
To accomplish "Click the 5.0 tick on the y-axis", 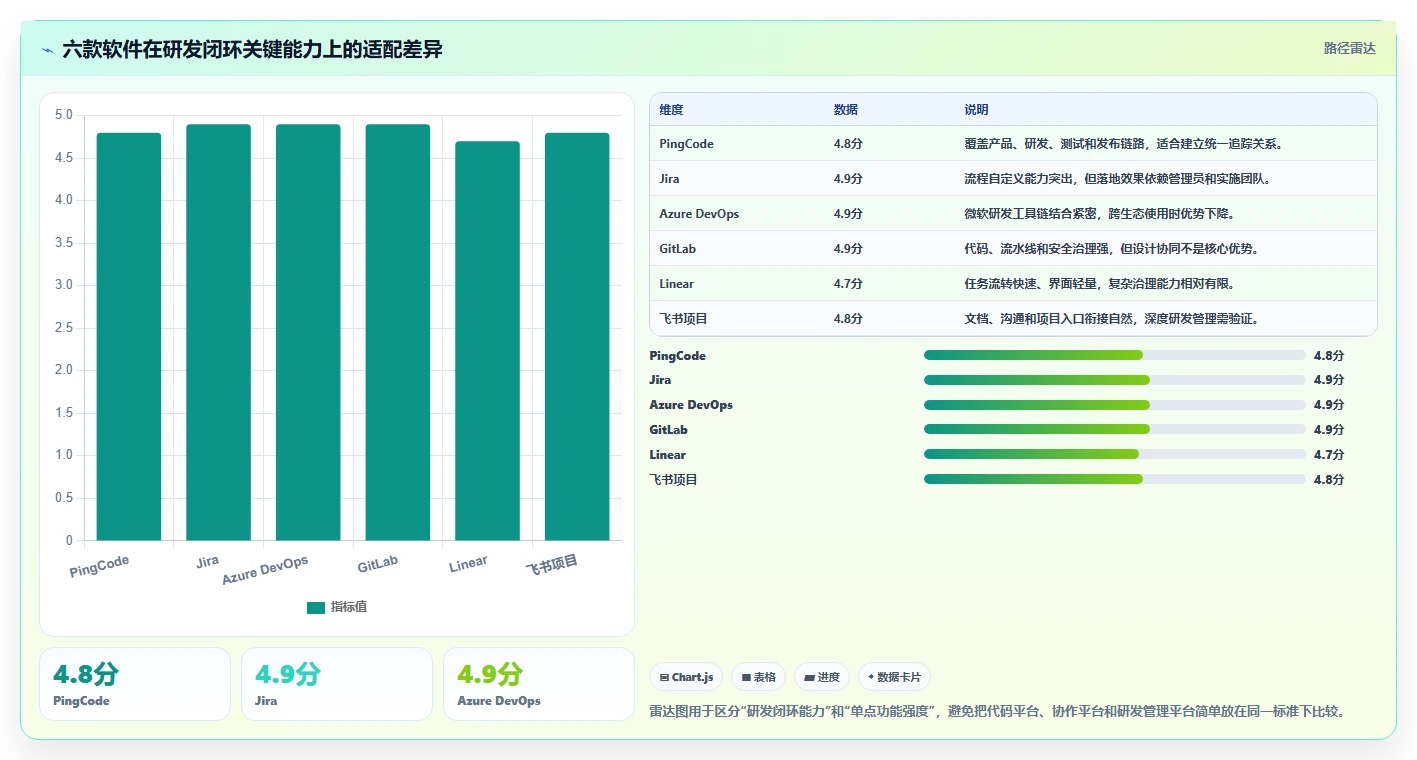I will coord(63,115).
